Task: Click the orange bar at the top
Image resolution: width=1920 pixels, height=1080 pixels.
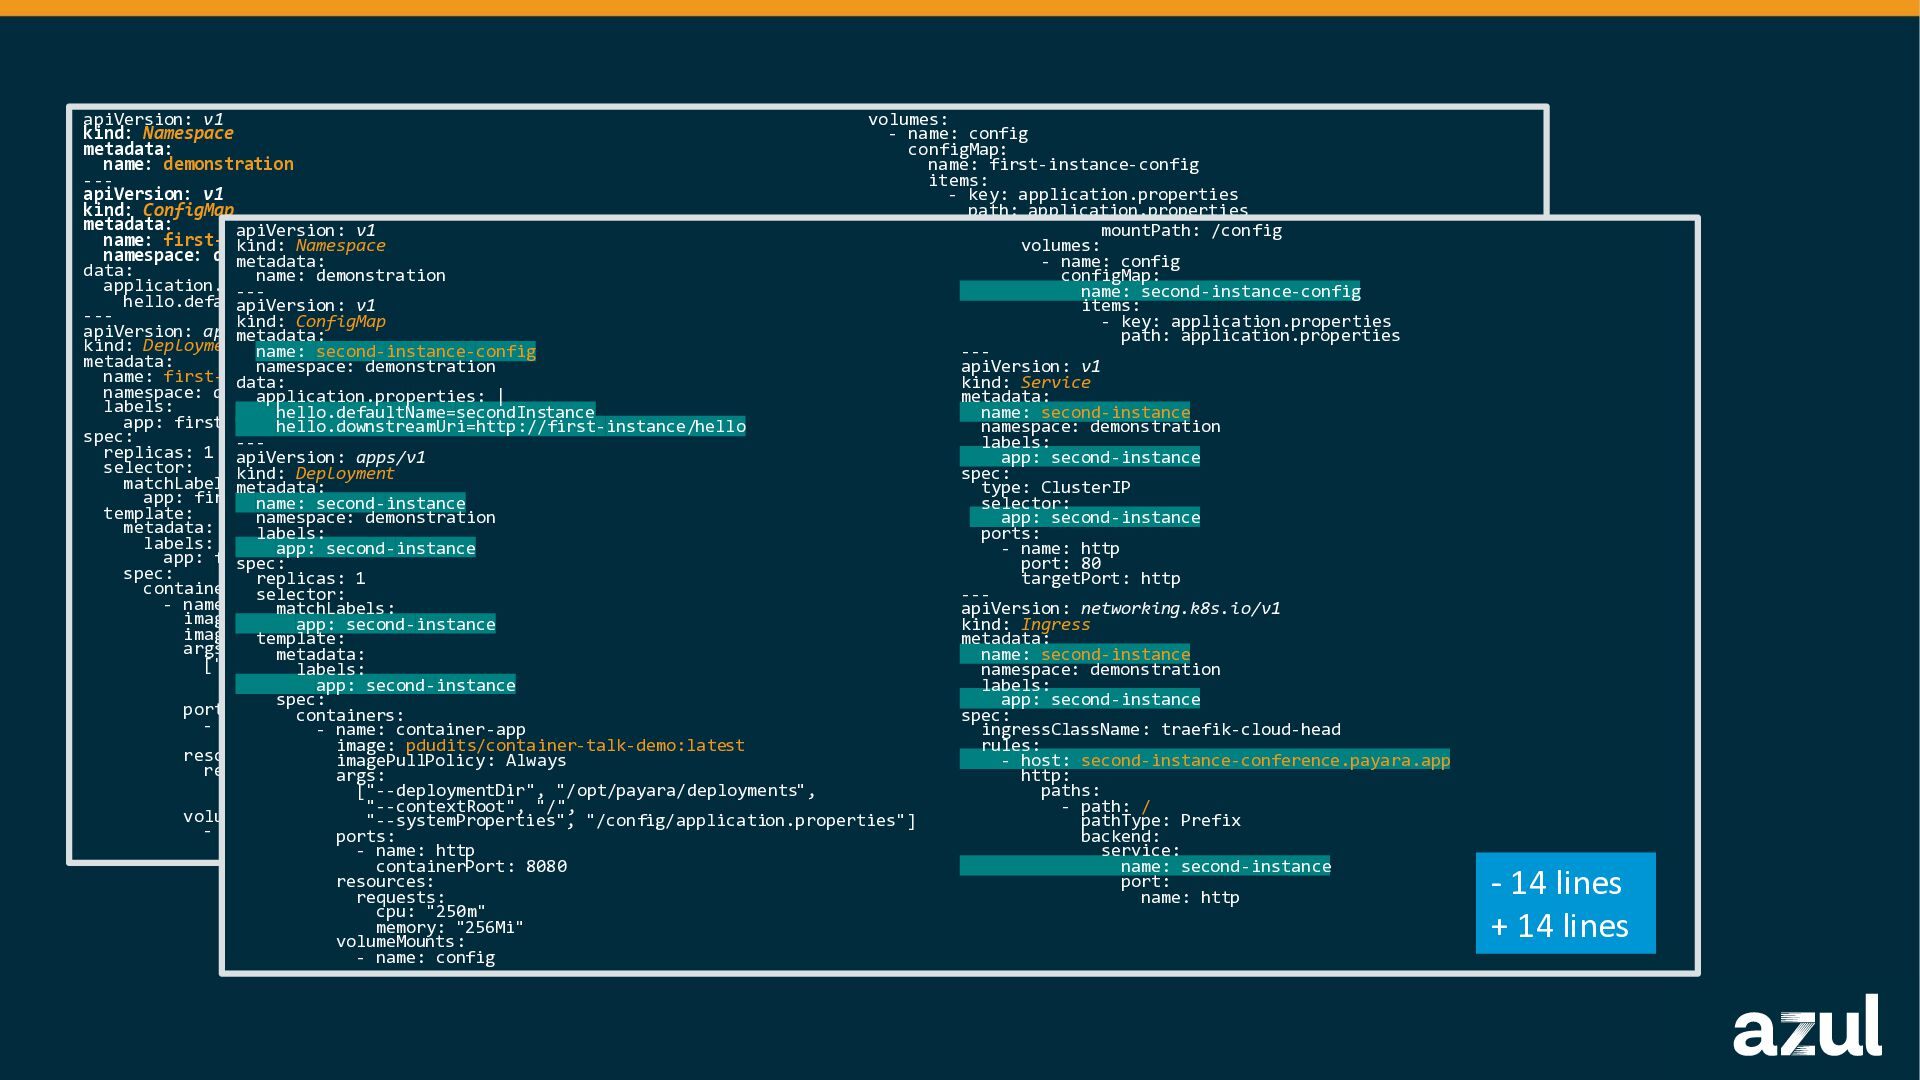Action: pos(960,7)
